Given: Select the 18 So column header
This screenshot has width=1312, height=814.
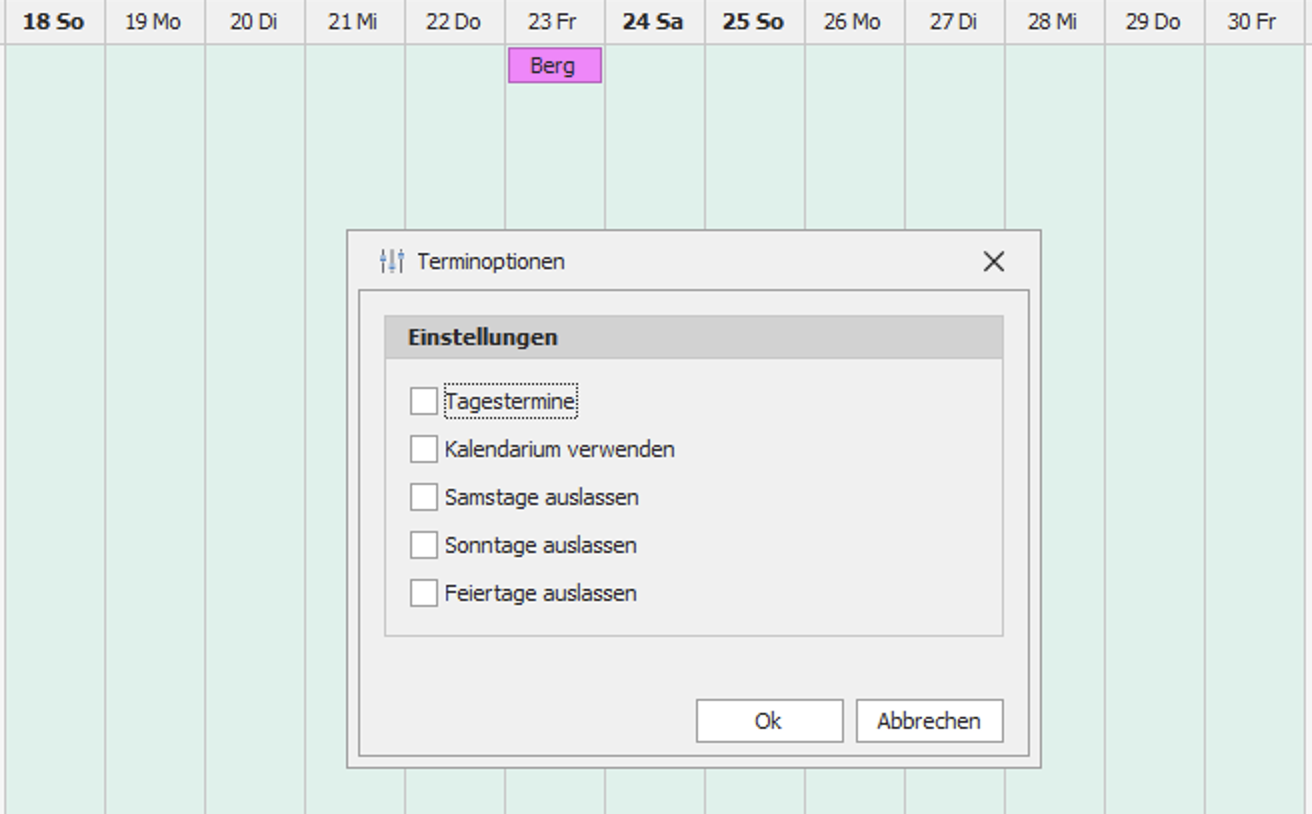Looking at the screenshot, I should coord(52,18).
